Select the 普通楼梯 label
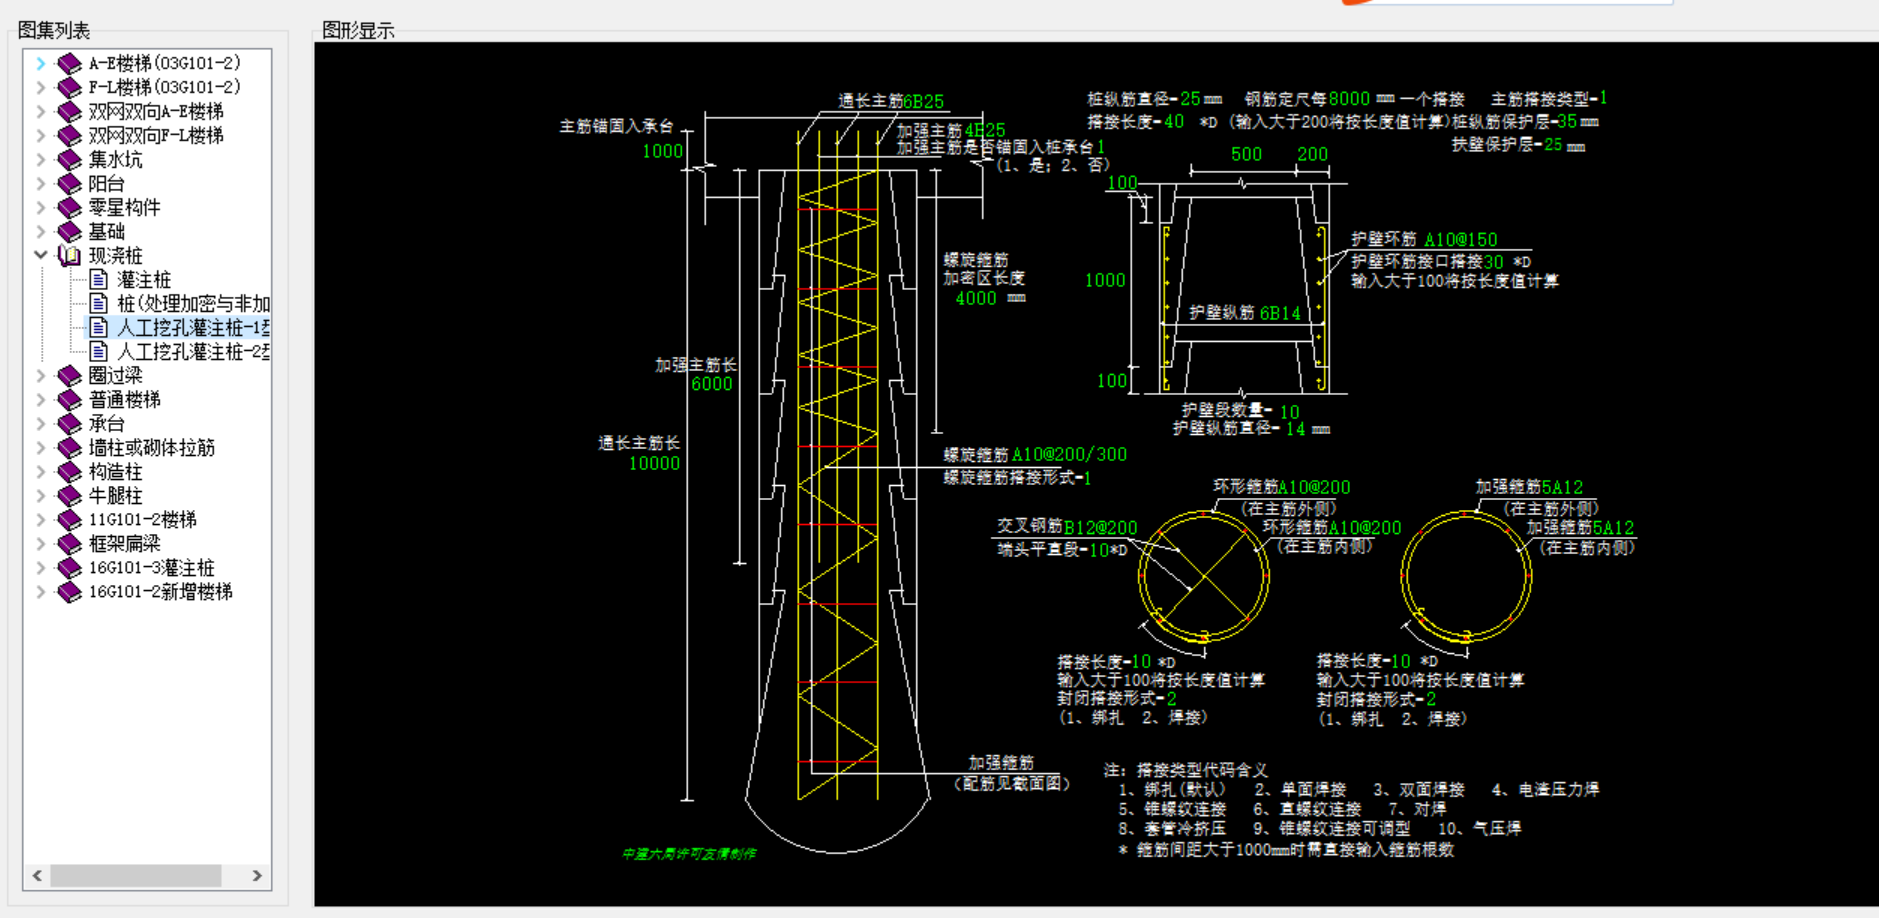The width and height of the screenshot is (1879, 918). click(x=124, y=400)
